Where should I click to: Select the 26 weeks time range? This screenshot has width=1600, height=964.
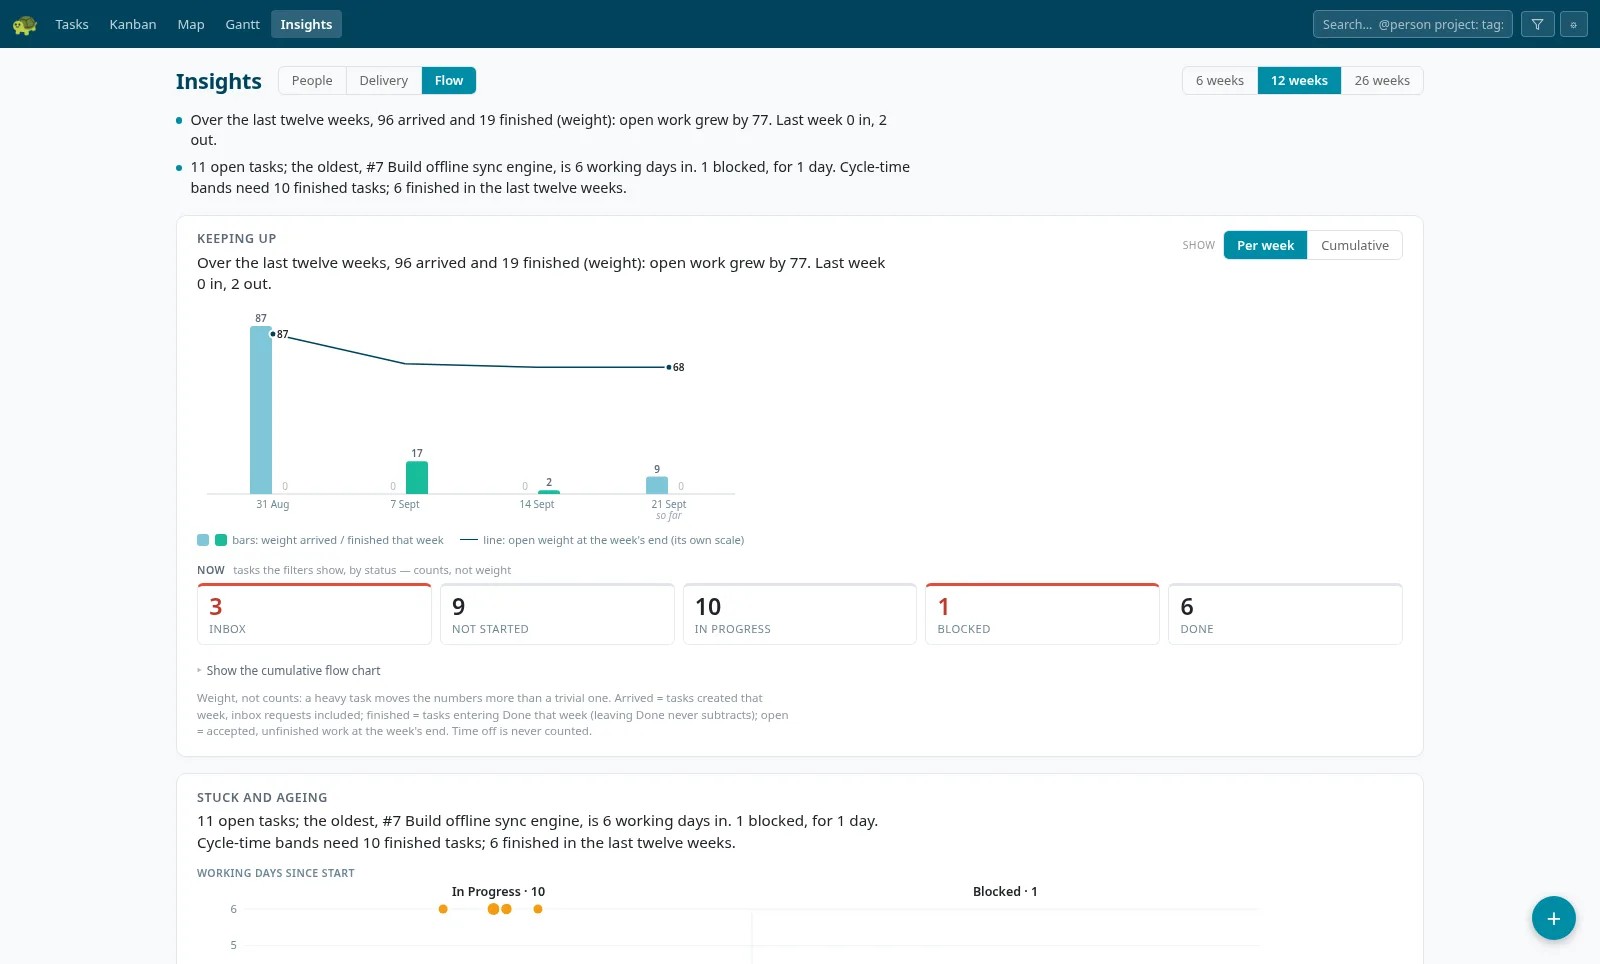pos(1382,80)
